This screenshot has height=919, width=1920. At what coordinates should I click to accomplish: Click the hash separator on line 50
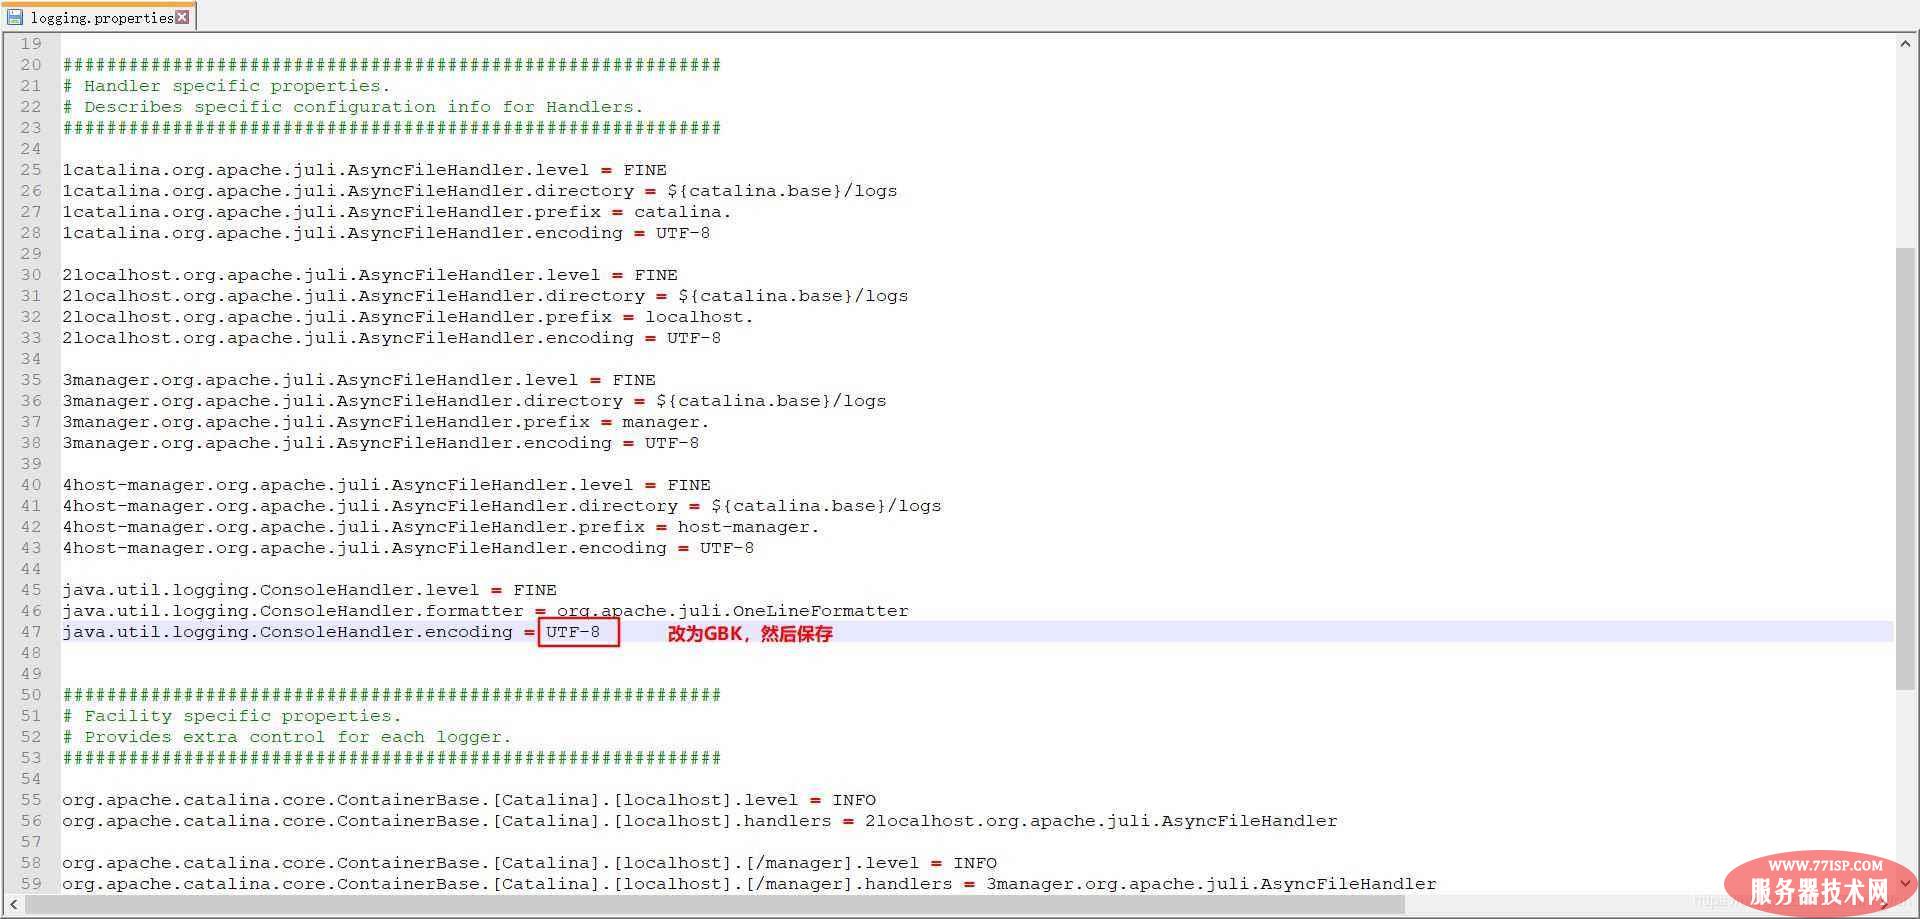point(392,695)
